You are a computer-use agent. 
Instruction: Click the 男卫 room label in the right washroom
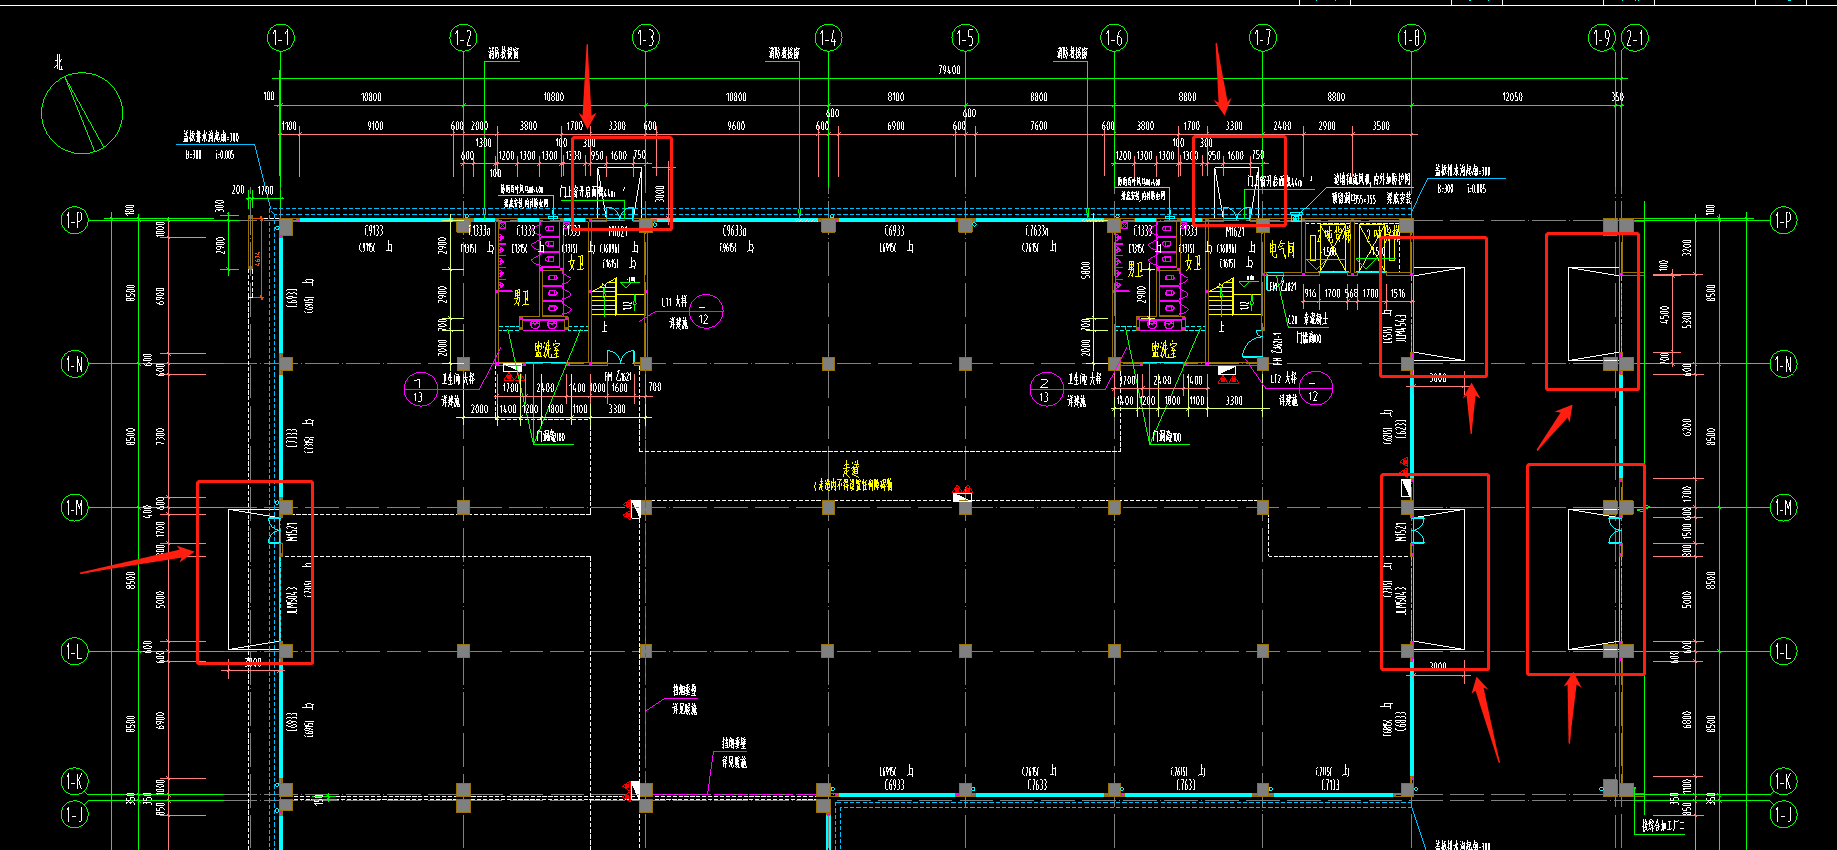(x=1136, y=269)
